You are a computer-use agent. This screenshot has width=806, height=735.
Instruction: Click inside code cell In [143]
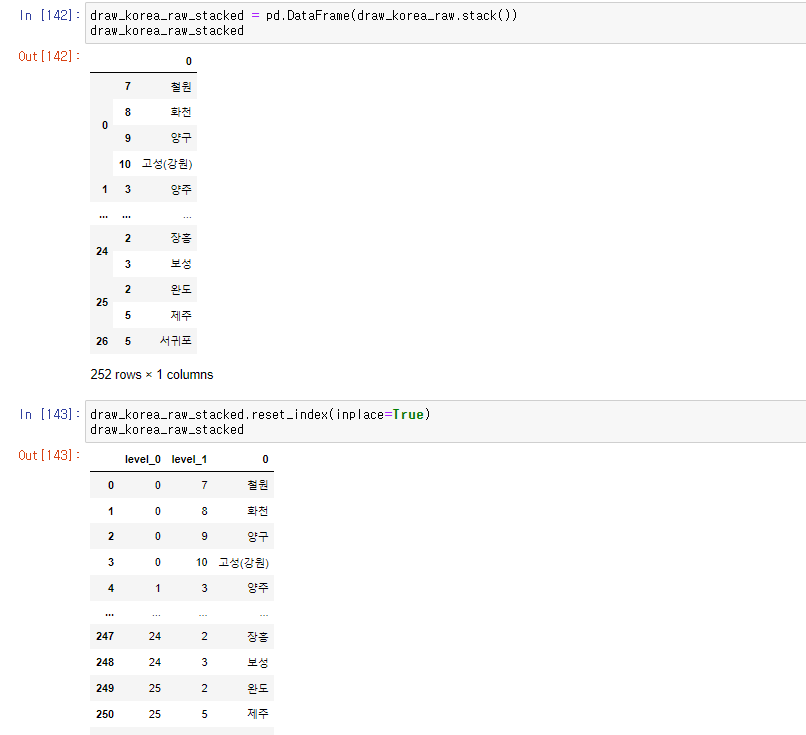[x=445, y=421]
